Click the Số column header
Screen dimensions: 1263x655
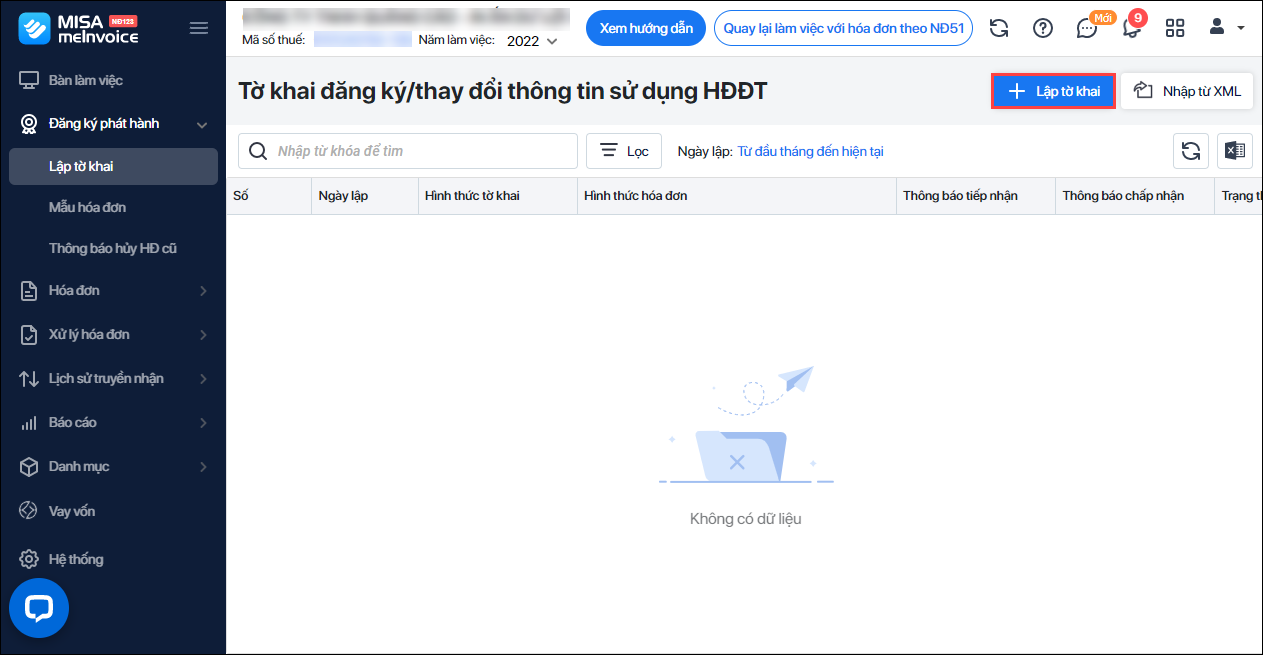click(269, 196)
